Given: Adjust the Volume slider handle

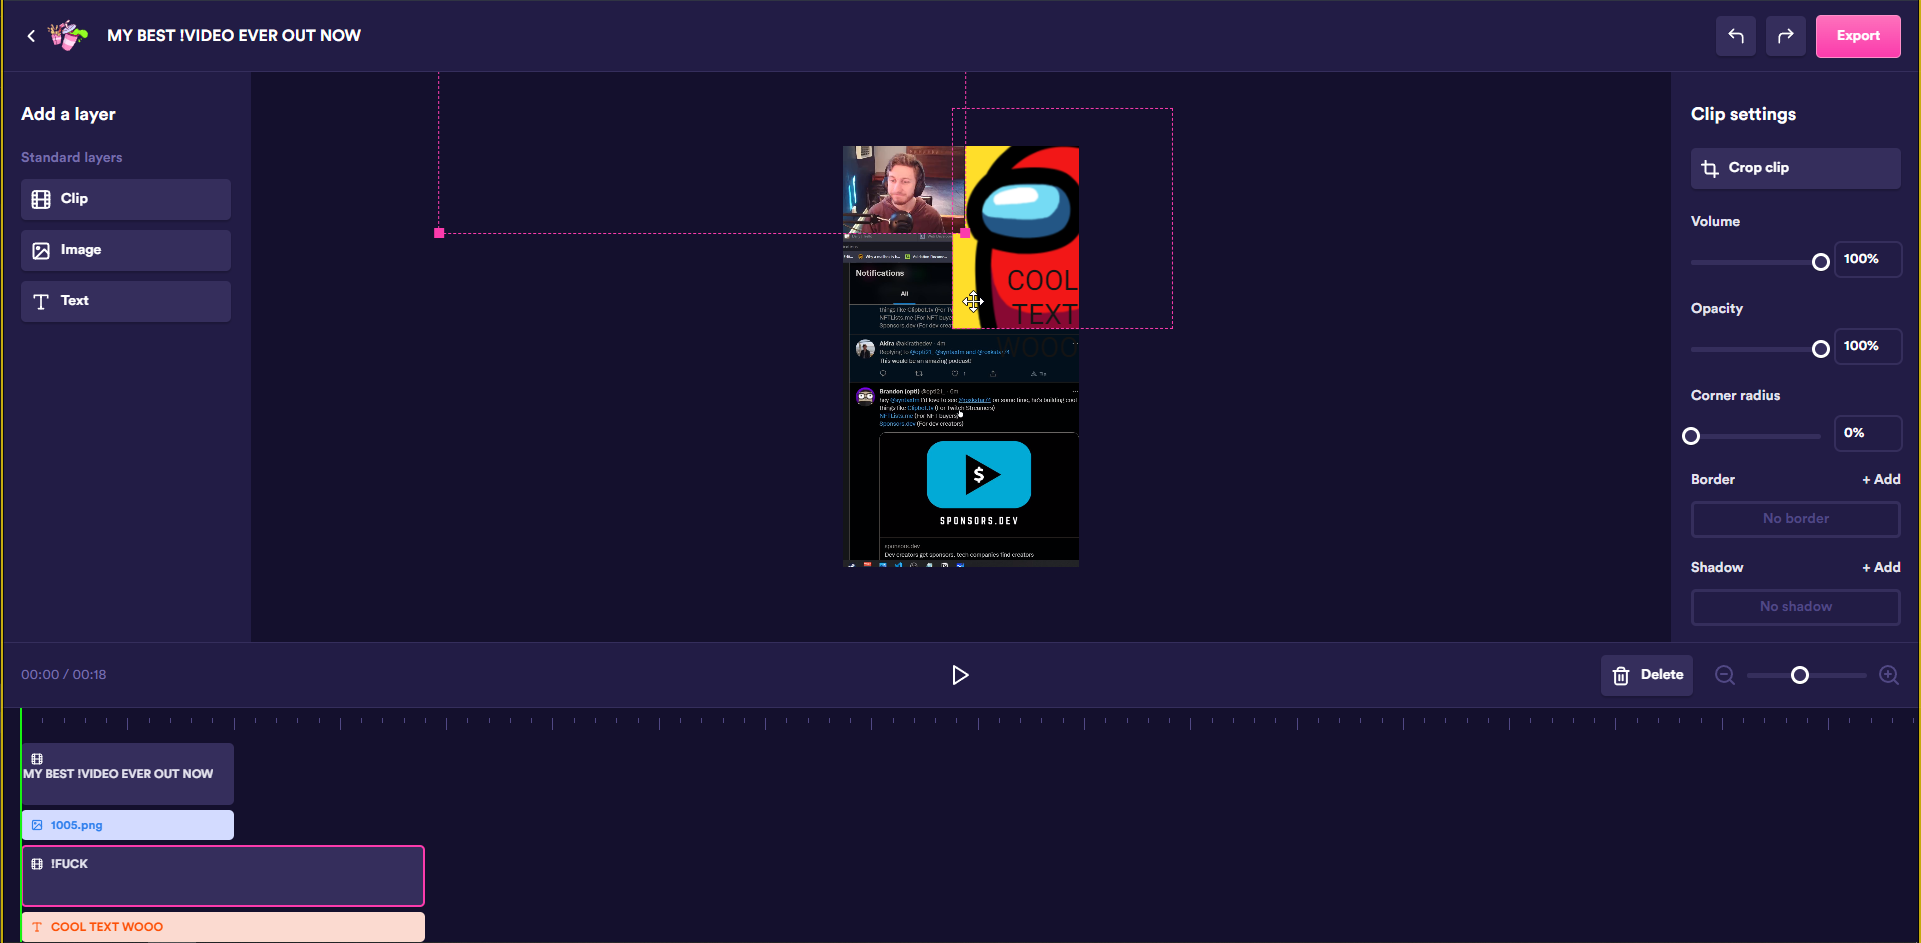Looking at the screenshot, I should click(1821, 262).
